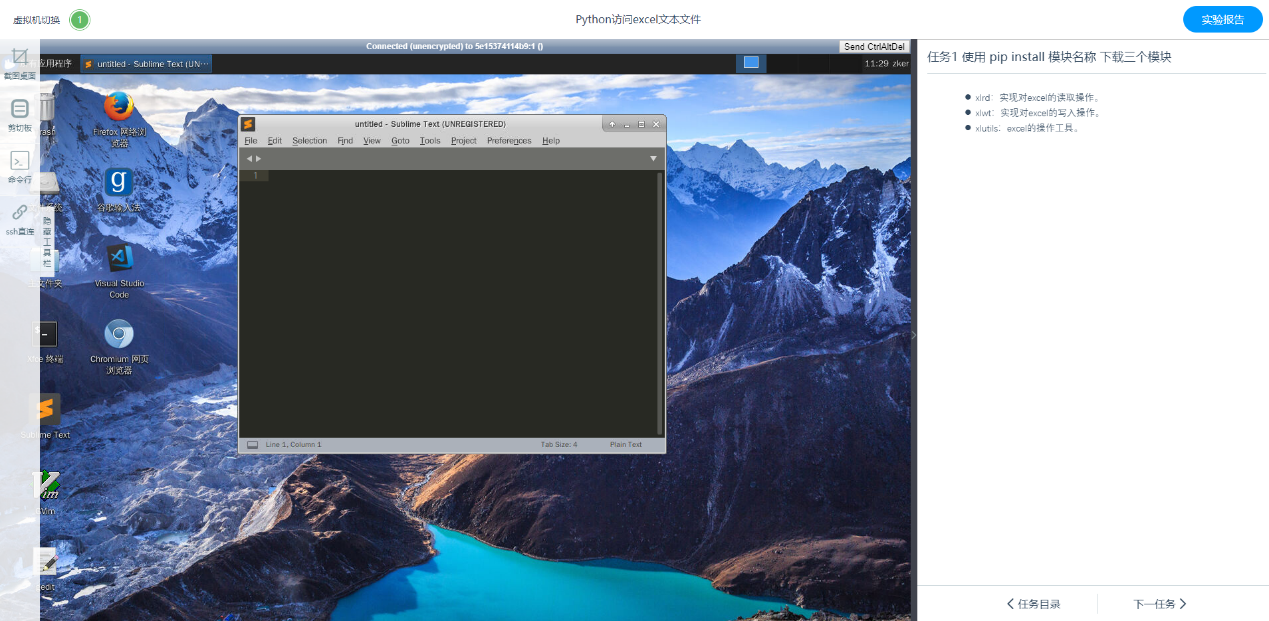
Task: Toggle the Sublime side bar status icon
Action: (x=252, y=445)
